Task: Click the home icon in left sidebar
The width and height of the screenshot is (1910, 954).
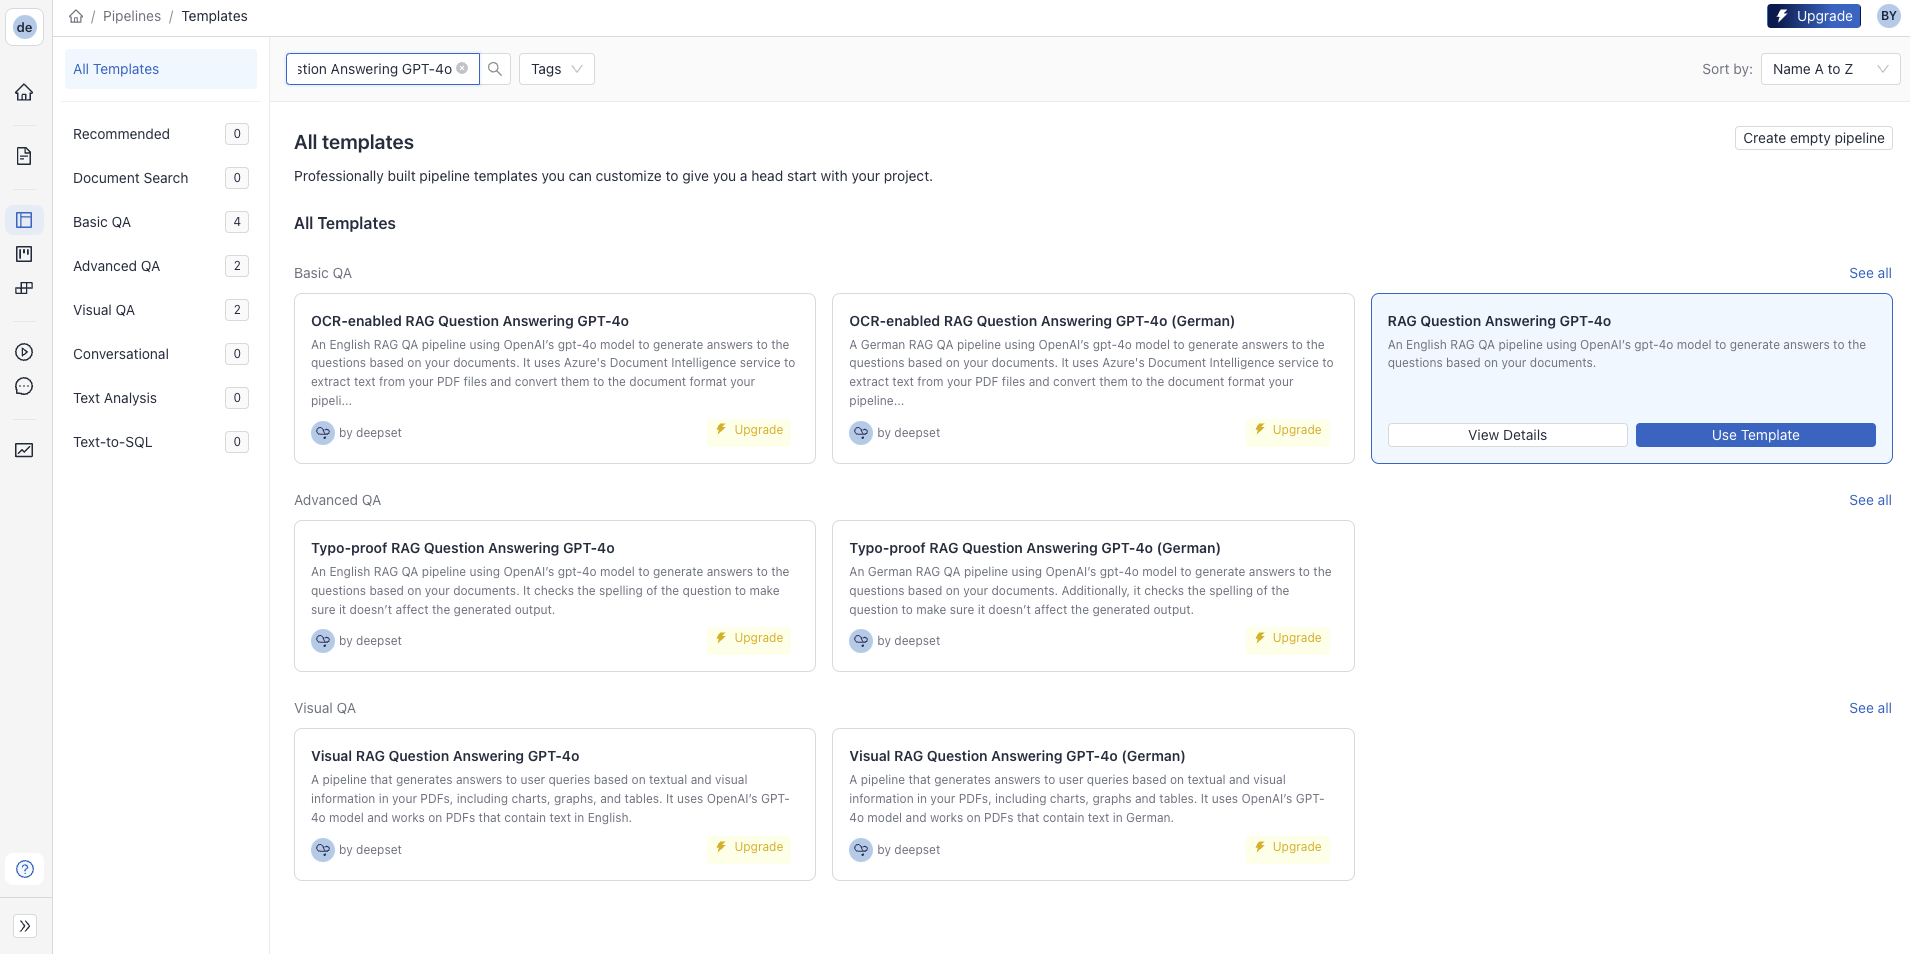Action: point(24,92)
